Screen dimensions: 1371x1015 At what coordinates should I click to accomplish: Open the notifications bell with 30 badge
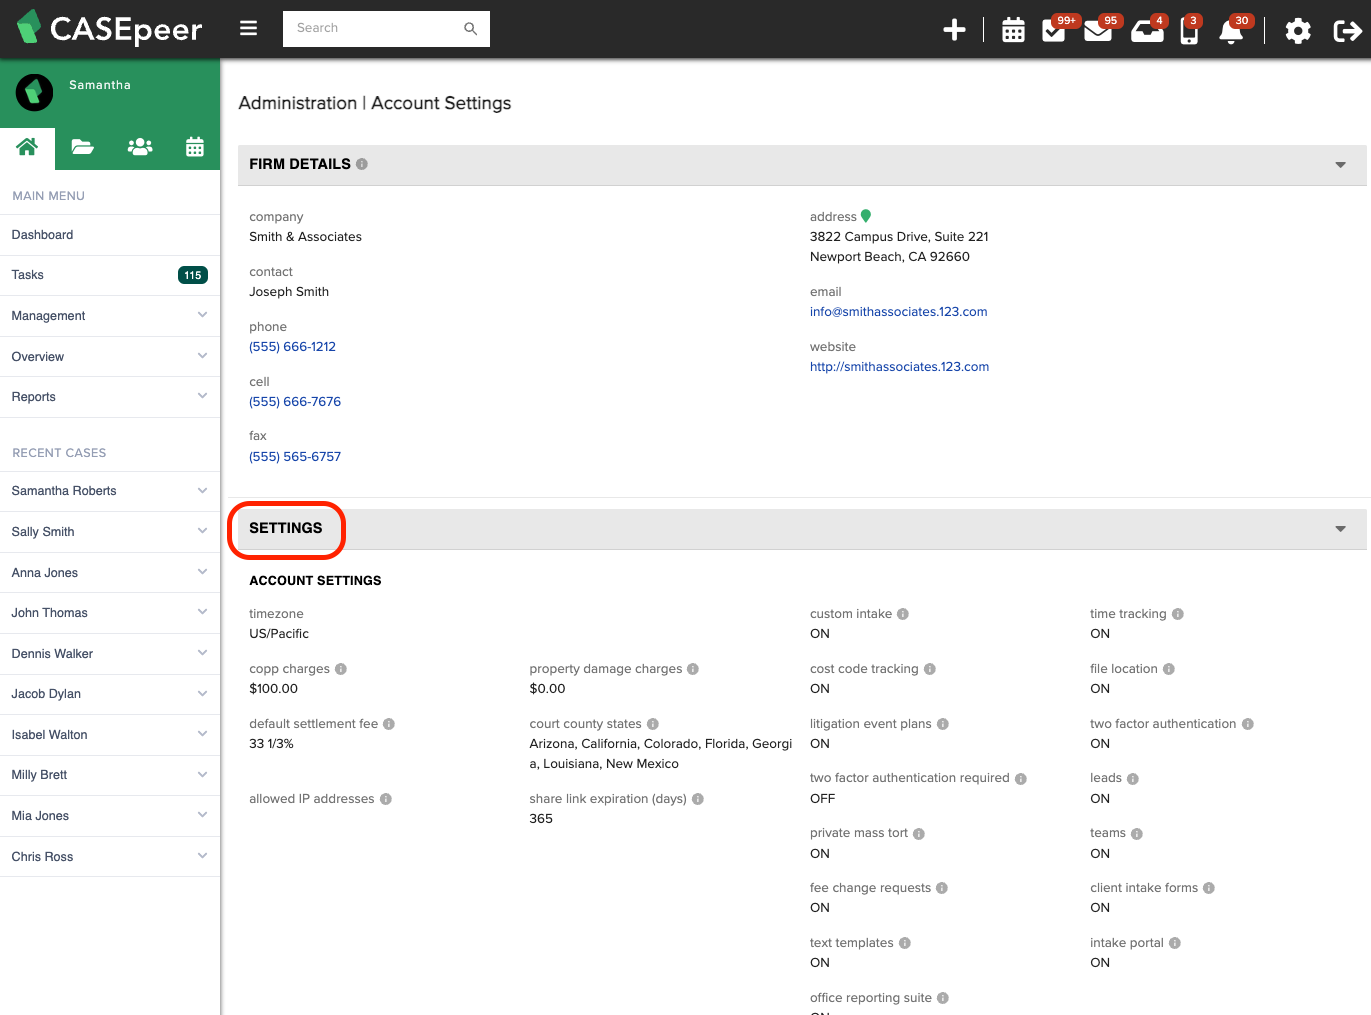click(1231, 33)
